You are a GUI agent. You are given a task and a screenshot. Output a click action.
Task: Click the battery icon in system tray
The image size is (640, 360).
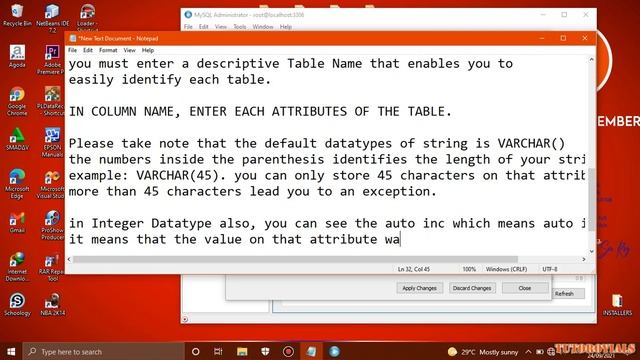coord(540,351)
